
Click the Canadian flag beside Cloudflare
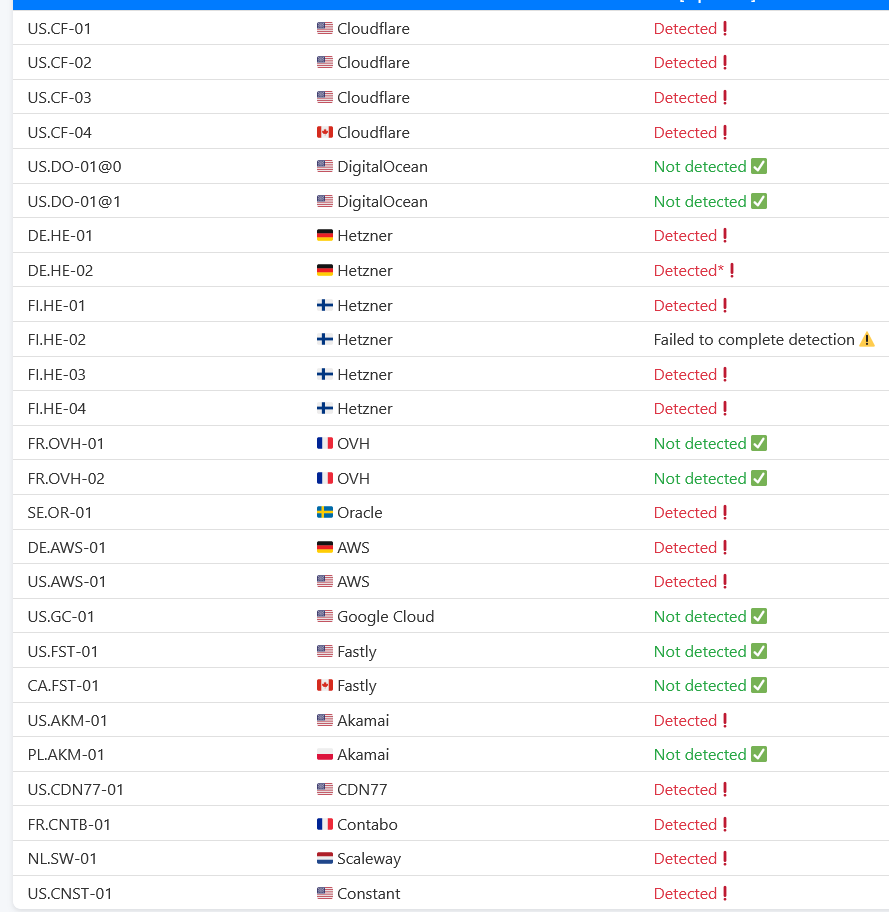pos(325,132)
